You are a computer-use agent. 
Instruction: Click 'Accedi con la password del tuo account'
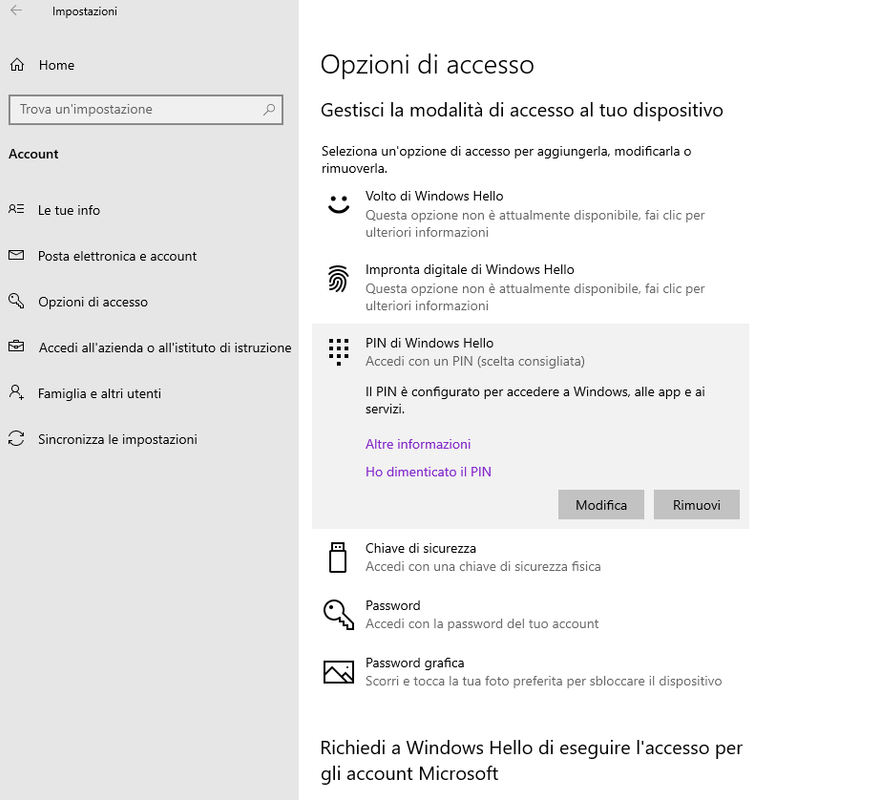[x=482, y=624]
